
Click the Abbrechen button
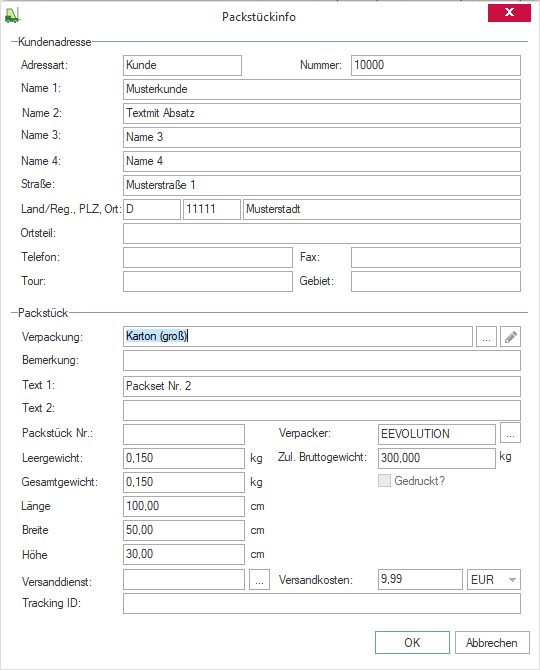[492, 642]
